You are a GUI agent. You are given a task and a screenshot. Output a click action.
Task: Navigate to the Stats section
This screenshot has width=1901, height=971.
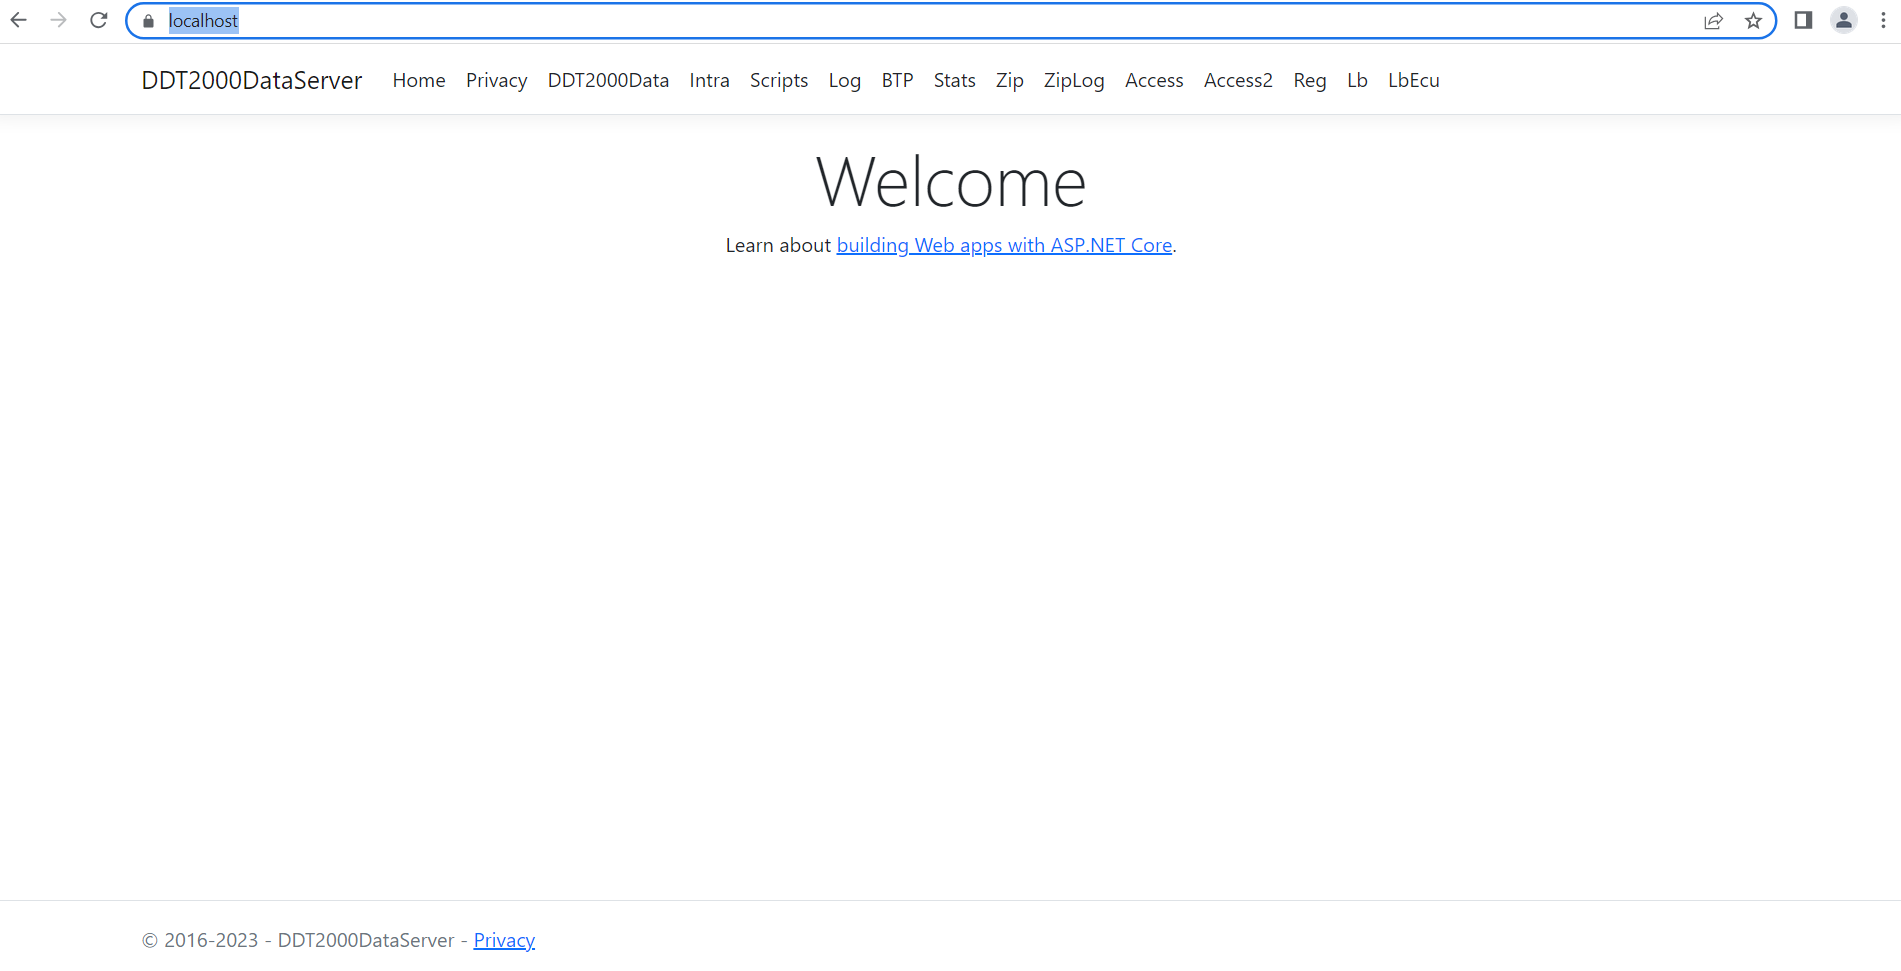coord(954,80)
